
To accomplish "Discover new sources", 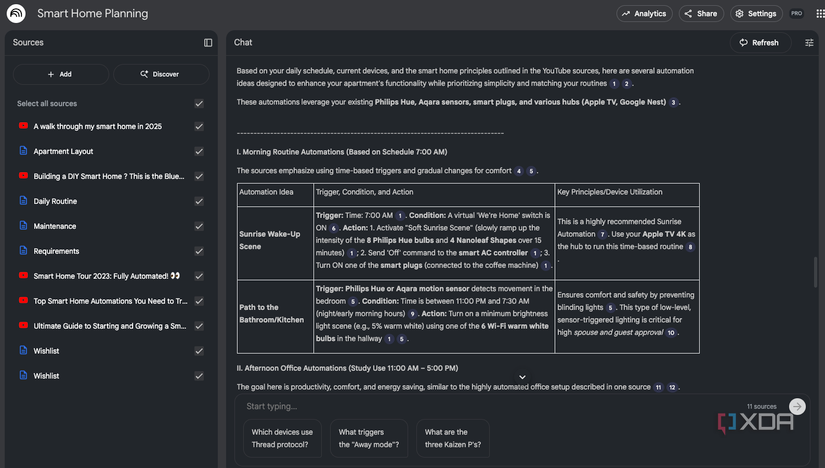I will [x=160, y=74].
